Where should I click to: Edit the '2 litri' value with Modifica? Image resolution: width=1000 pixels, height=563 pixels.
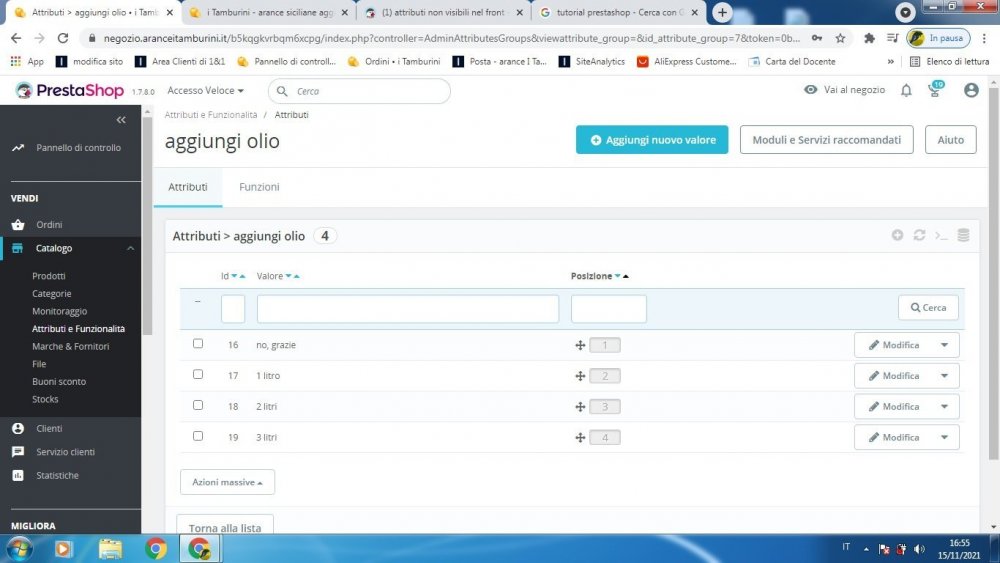[x=893, y=406]
